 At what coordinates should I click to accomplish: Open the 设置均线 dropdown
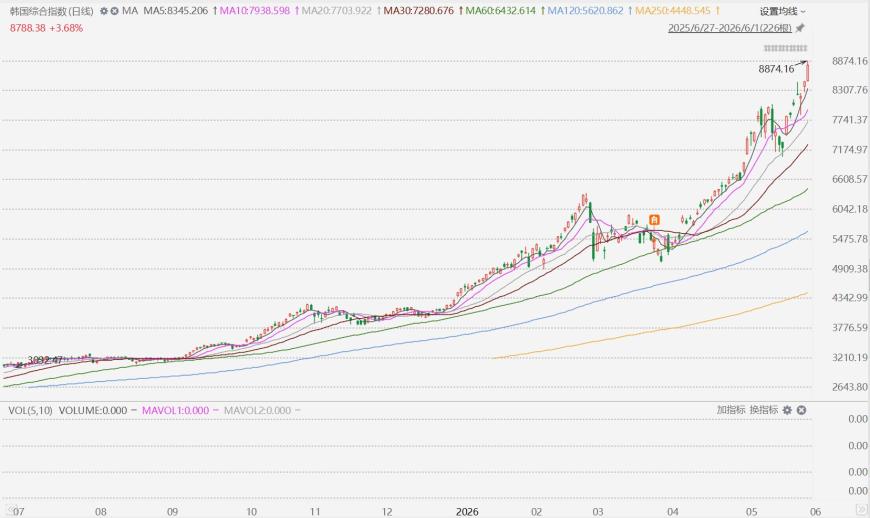coord(782,11)
